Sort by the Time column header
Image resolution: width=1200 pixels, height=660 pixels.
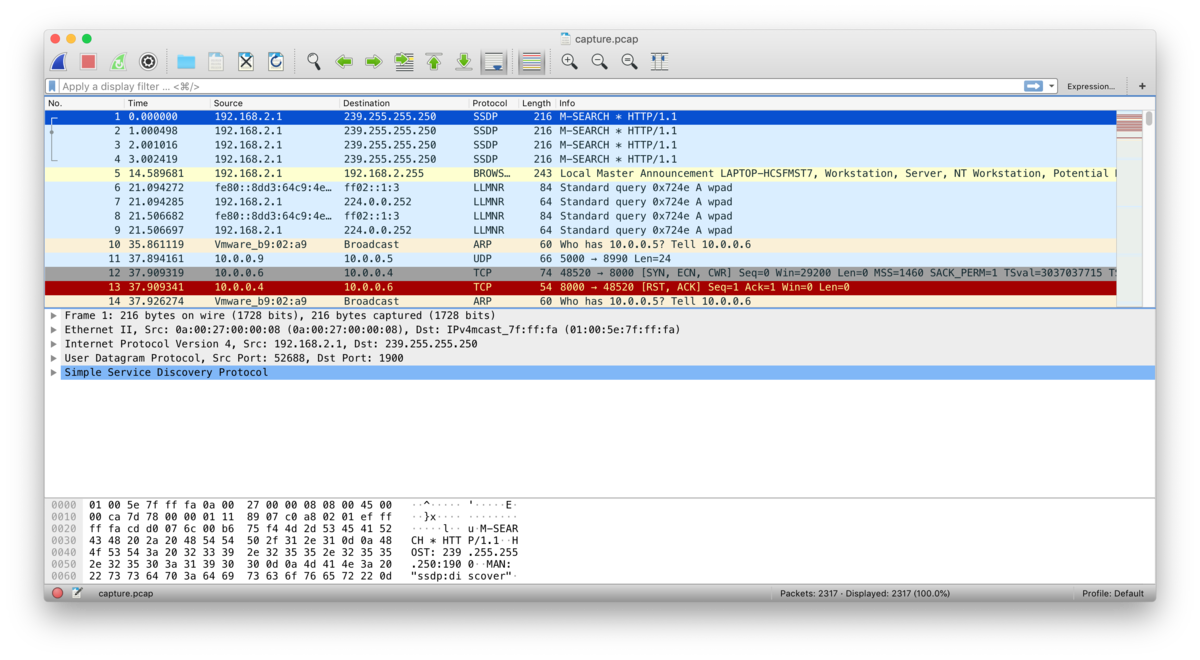167,103
